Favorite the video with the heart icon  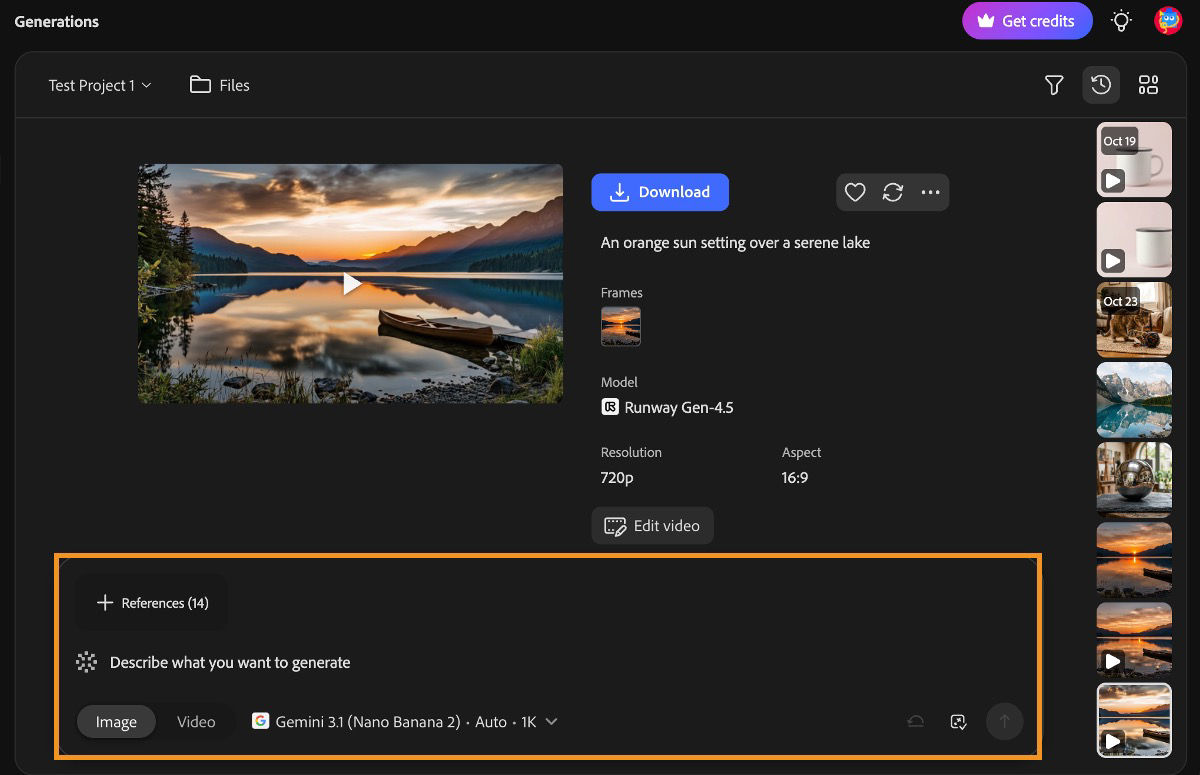[x=855, y=192]
